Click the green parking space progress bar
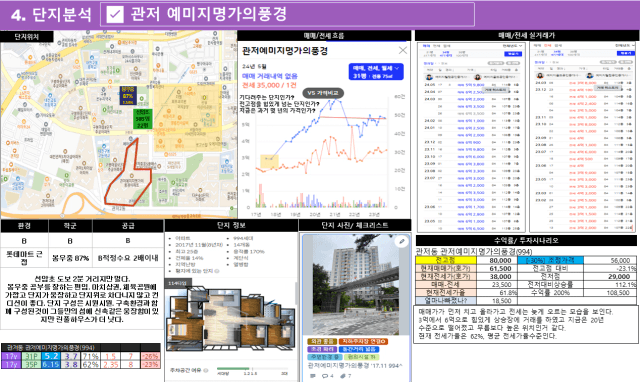The width and height of the screenshot is (640, 382). click(x=233, y=369)
